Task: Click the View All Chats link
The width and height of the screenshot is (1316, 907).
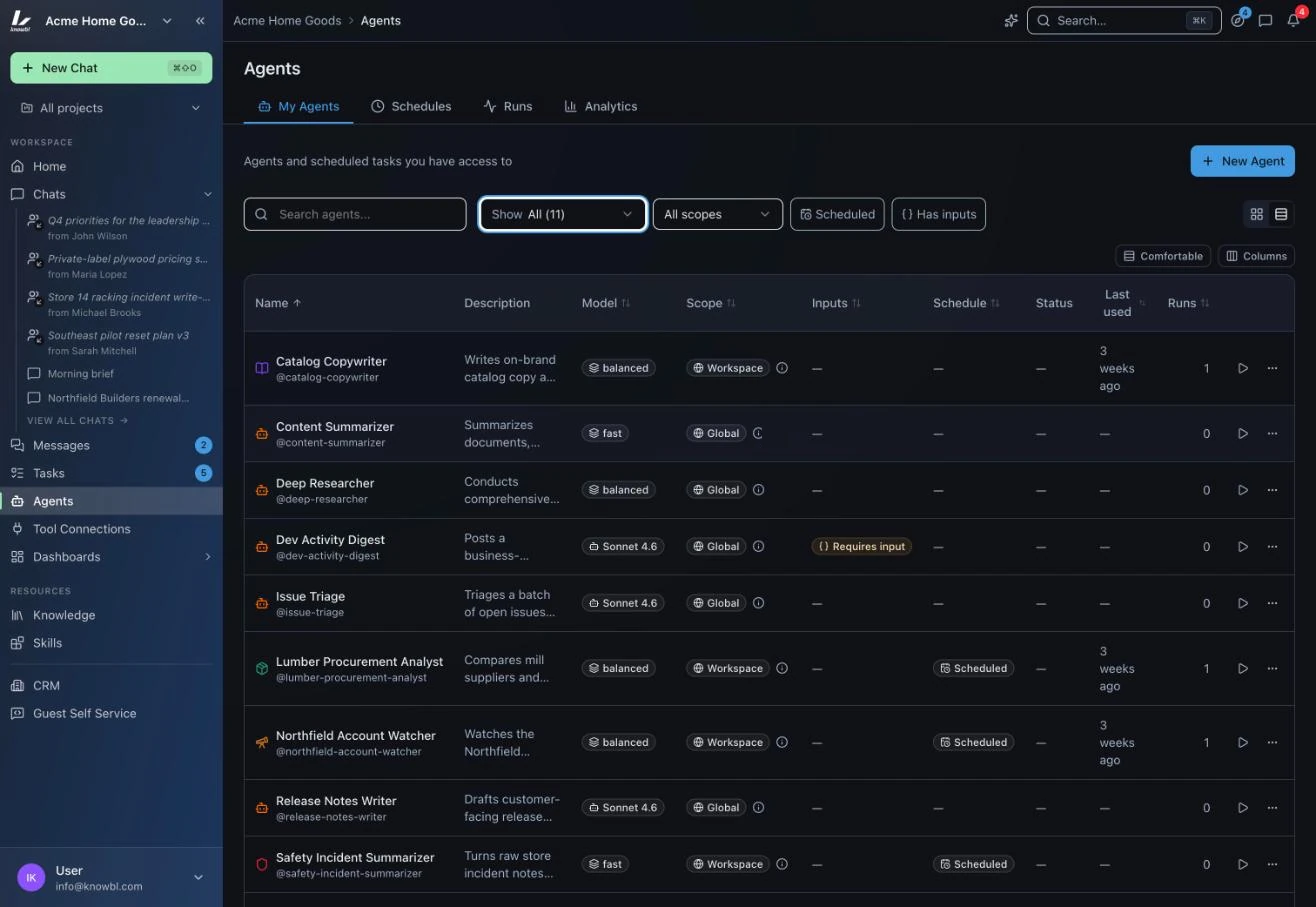Action: coord(78,420)
